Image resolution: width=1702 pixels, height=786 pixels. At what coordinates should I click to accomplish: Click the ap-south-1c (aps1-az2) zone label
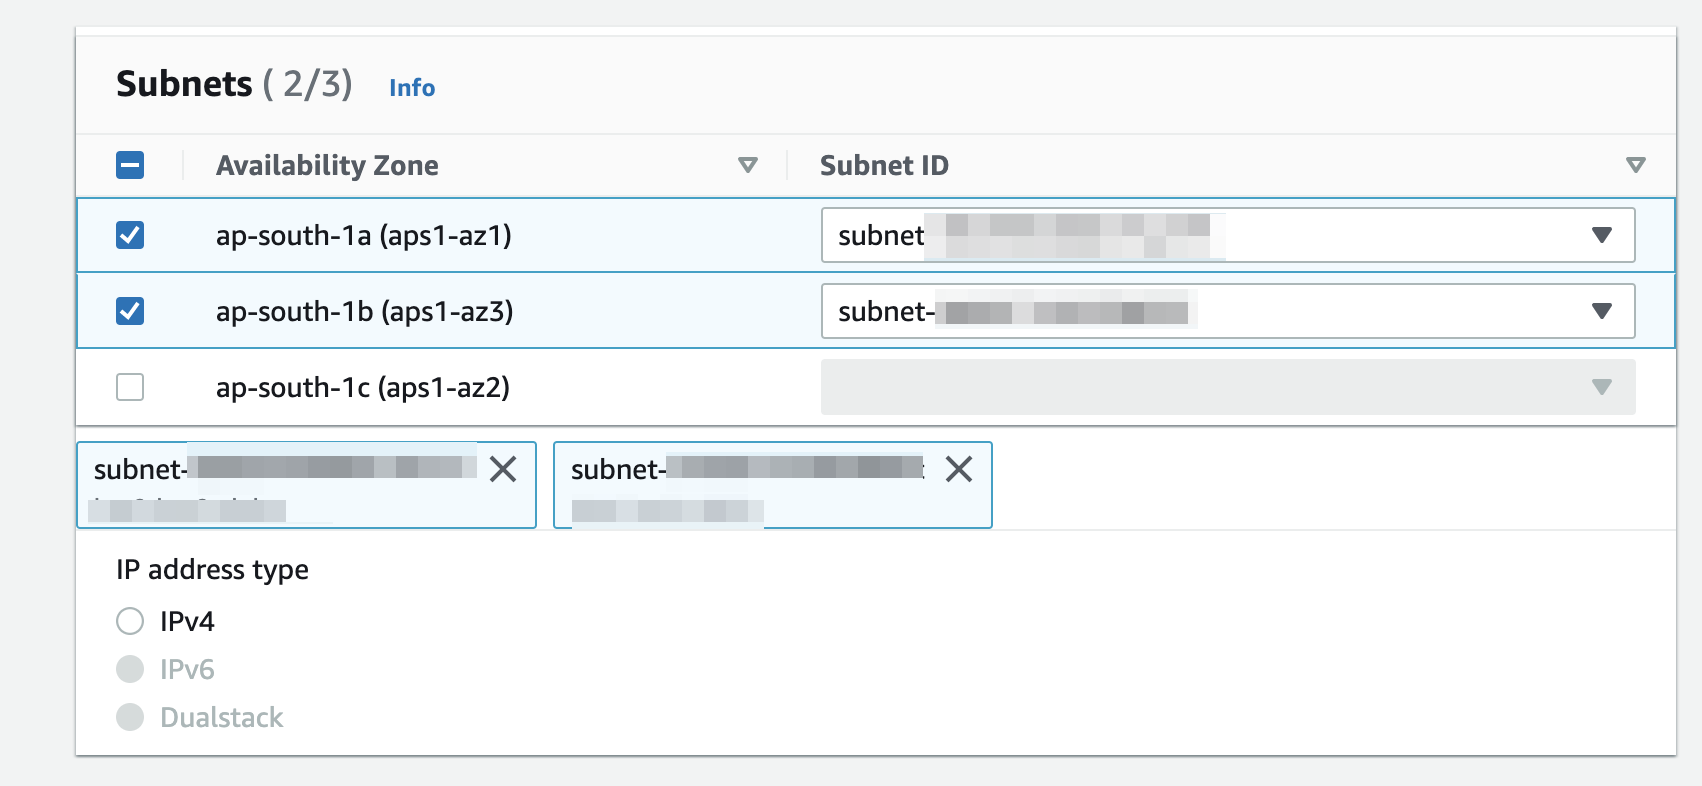pos(363,387)
